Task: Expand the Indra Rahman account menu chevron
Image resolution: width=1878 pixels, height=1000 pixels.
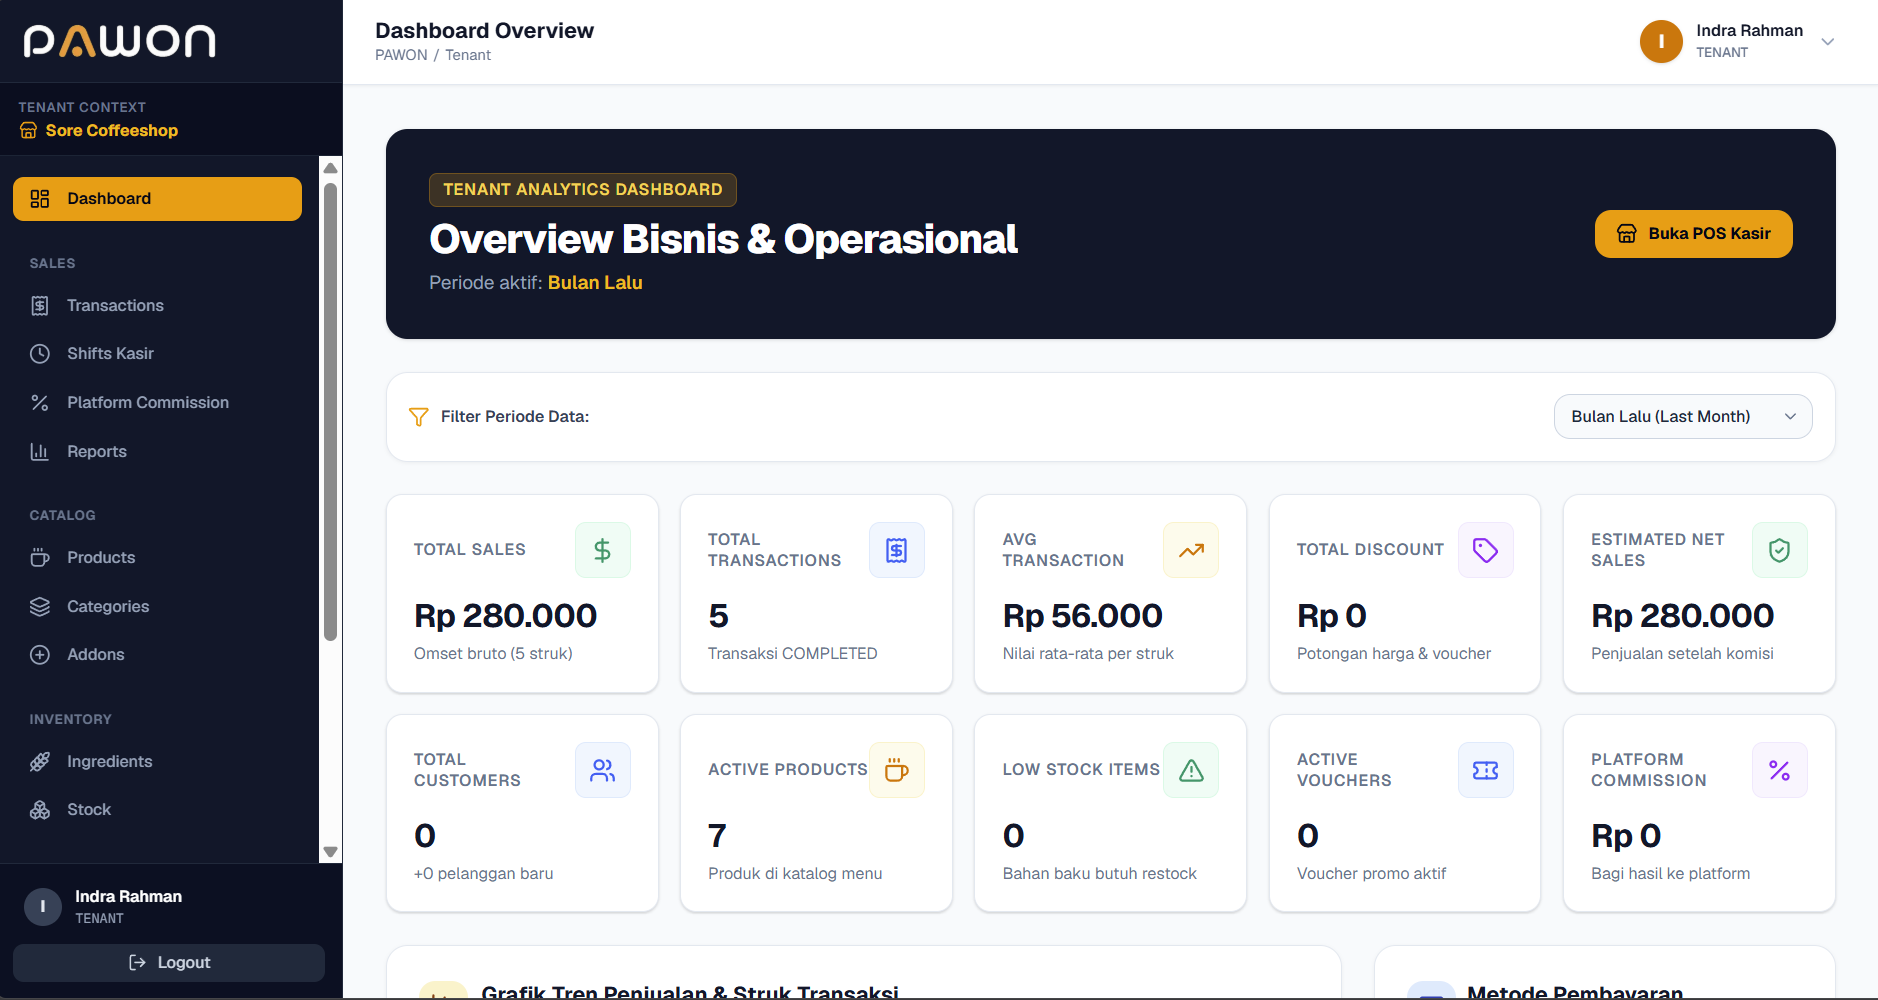Action: [1827, 42]
